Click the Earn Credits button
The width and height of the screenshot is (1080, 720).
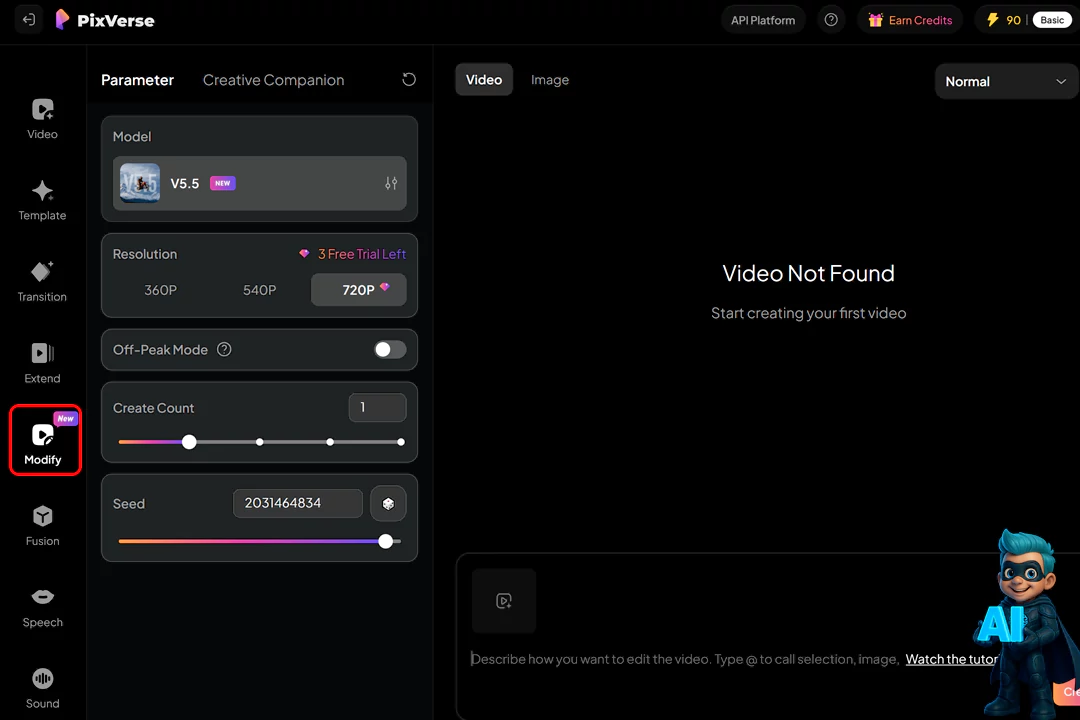[910, 20]
